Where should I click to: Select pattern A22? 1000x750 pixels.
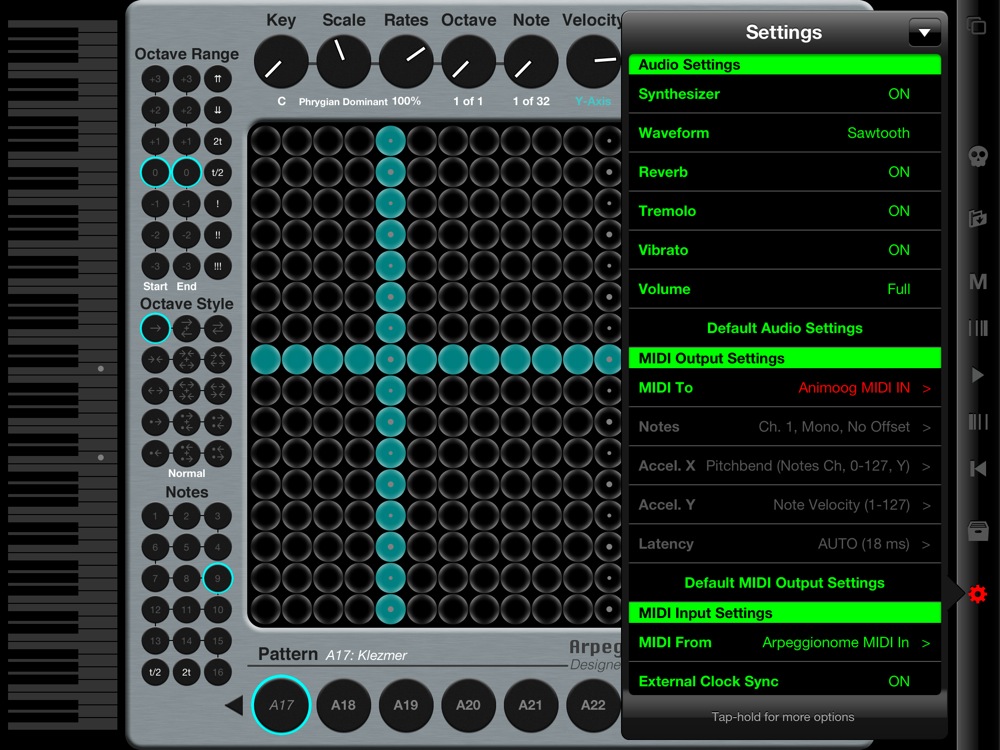(593, 705)
